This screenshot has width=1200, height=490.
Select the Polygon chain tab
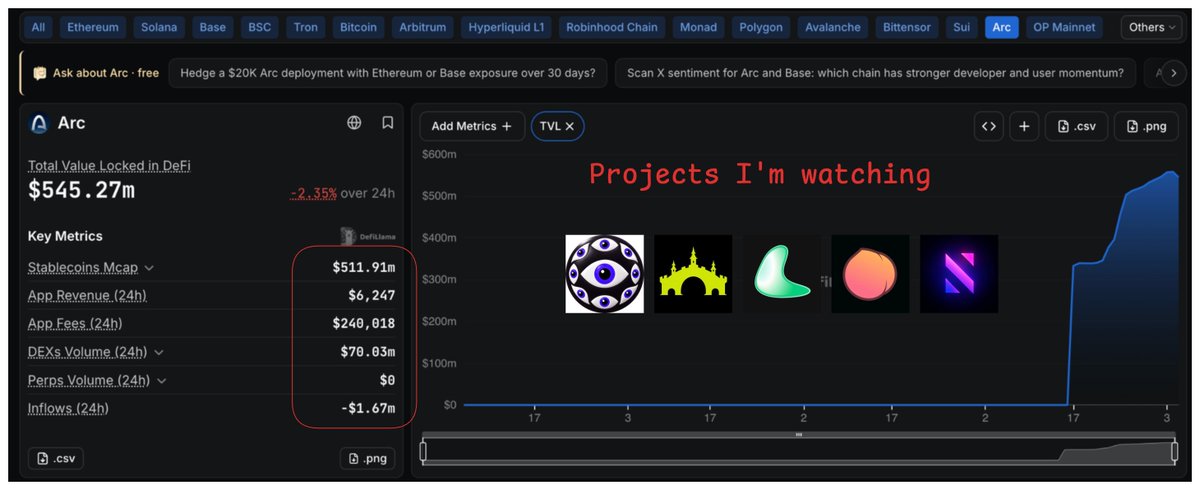coord(761,27)
